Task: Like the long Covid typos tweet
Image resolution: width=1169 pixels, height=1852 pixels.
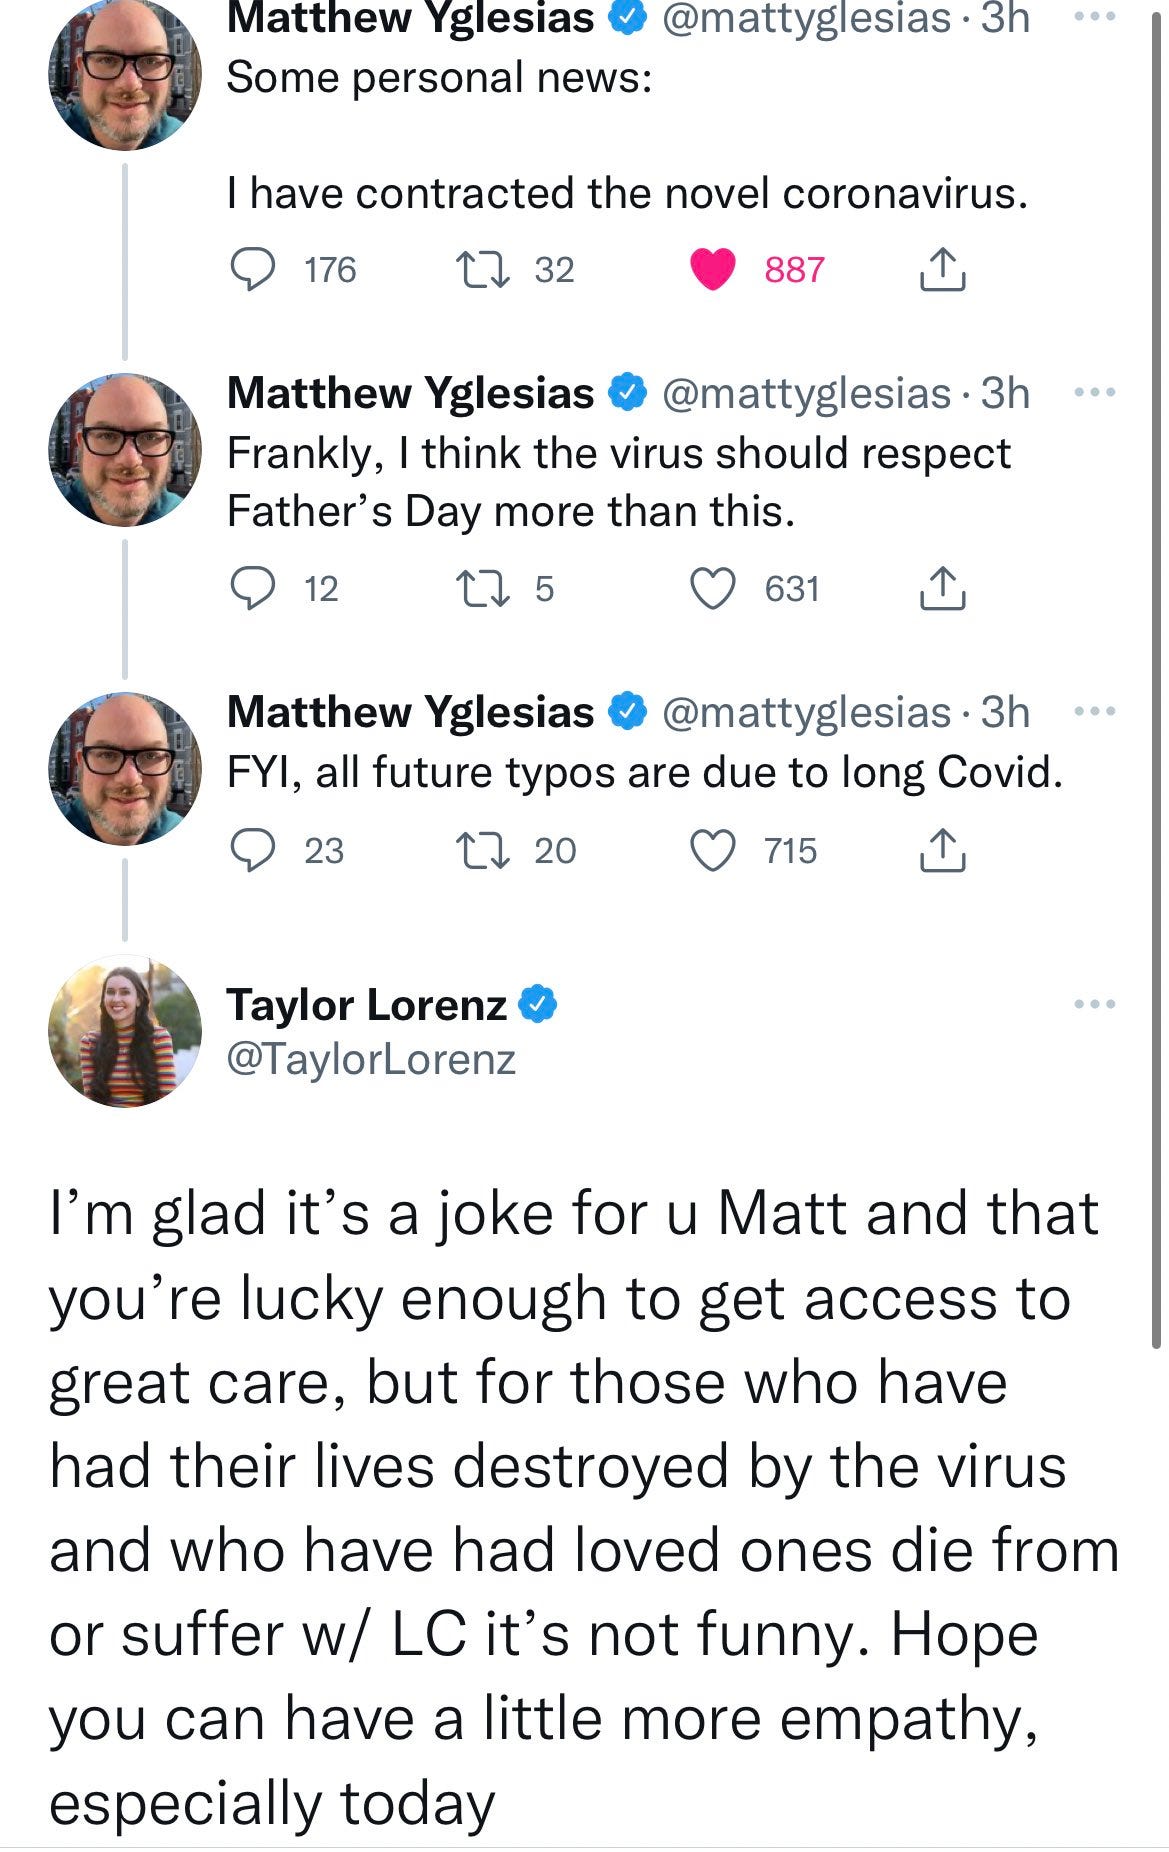Action: [713, 851]
